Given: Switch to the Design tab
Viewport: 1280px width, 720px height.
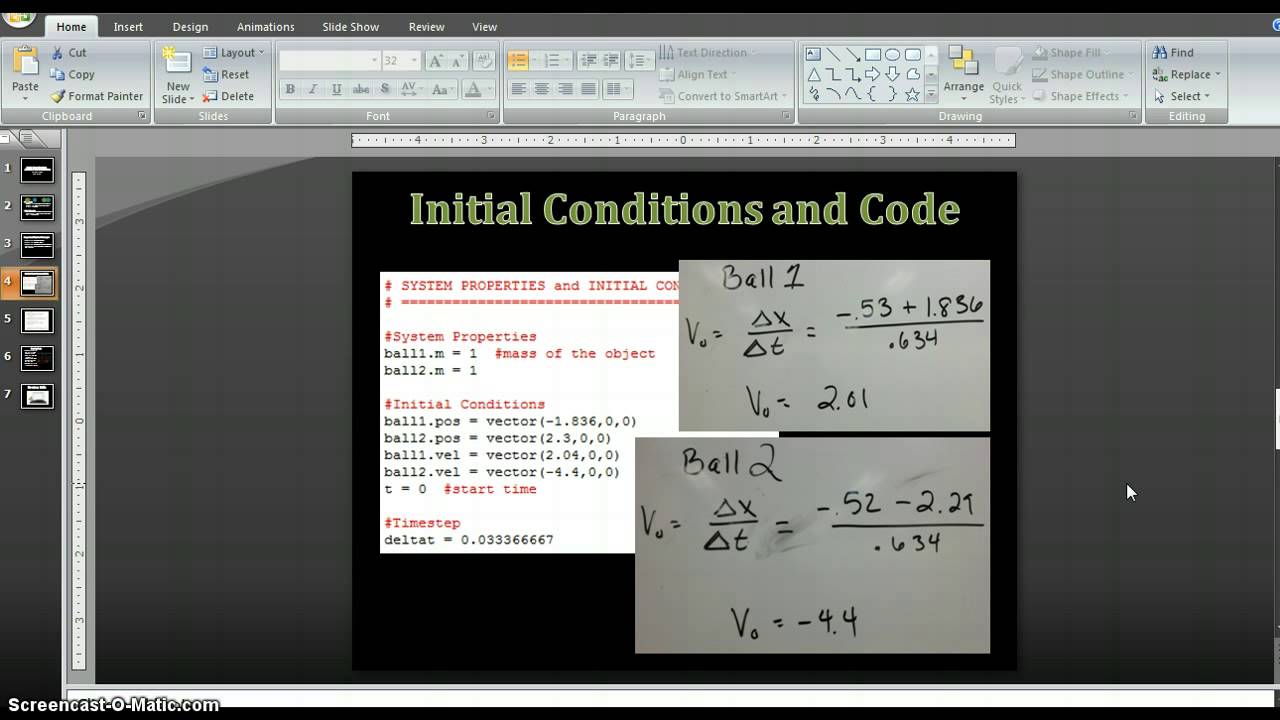Looking at the screenshot, I should tap(190, 27).
